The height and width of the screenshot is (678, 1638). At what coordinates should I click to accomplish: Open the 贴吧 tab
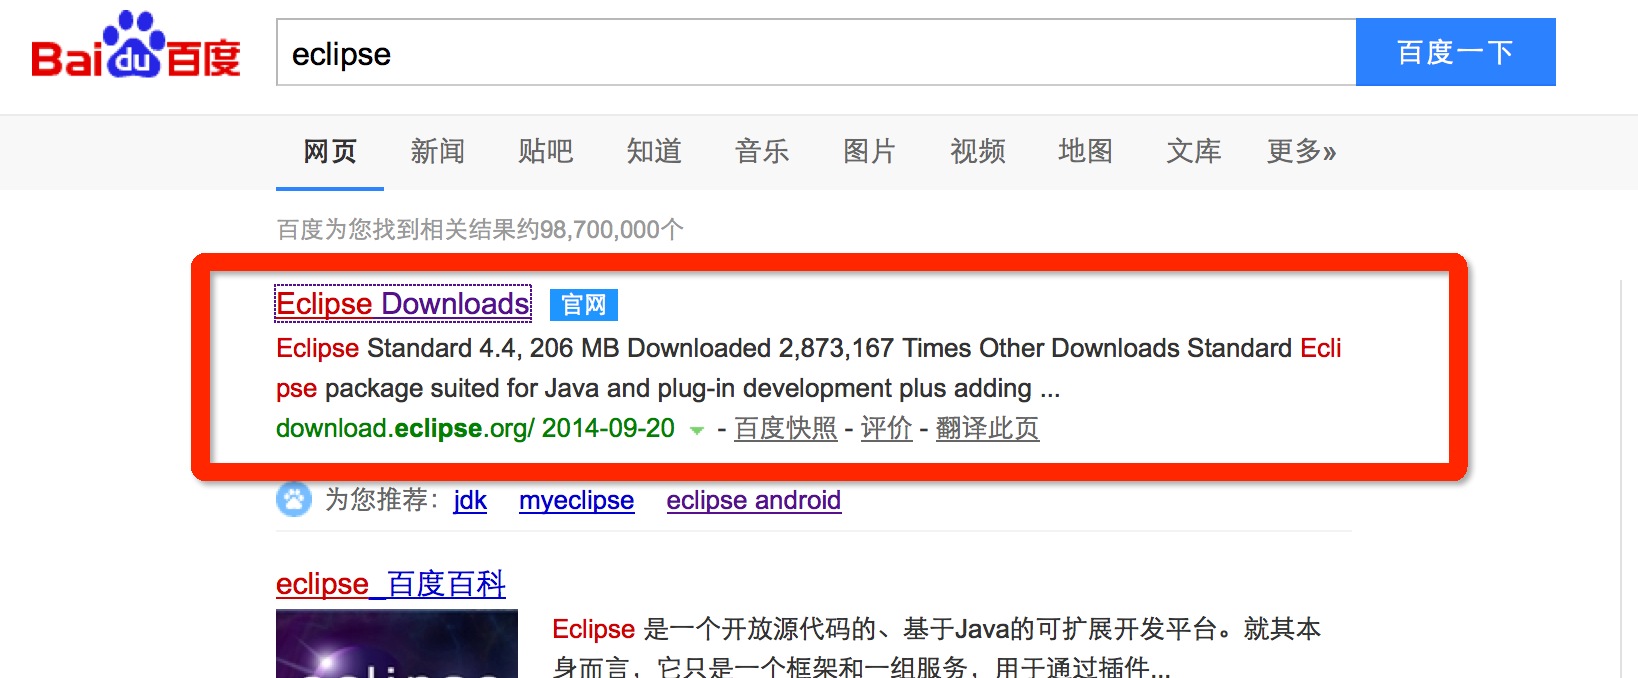(546, 152)
